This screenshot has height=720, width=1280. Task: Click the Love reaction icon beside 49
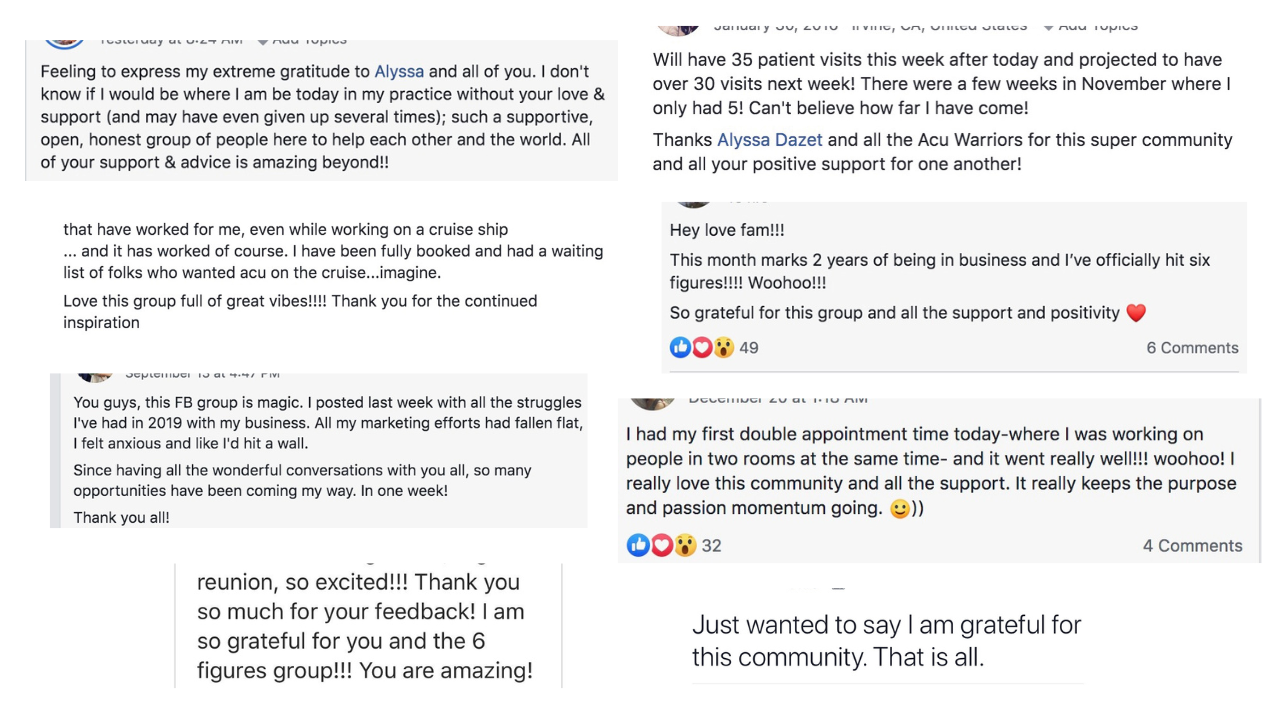coord(702,348)
